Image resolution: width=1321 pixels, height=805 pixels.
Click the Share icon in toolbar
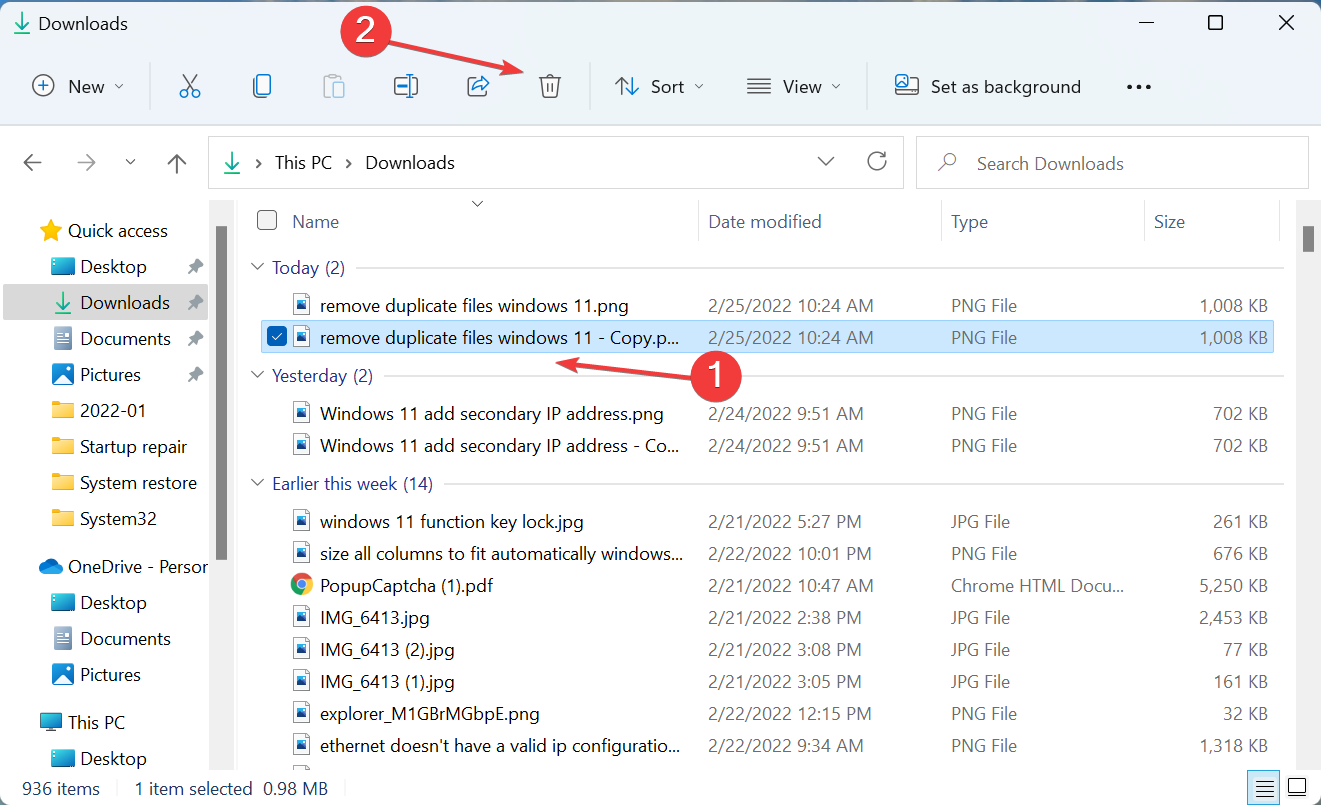coord(478,87)
